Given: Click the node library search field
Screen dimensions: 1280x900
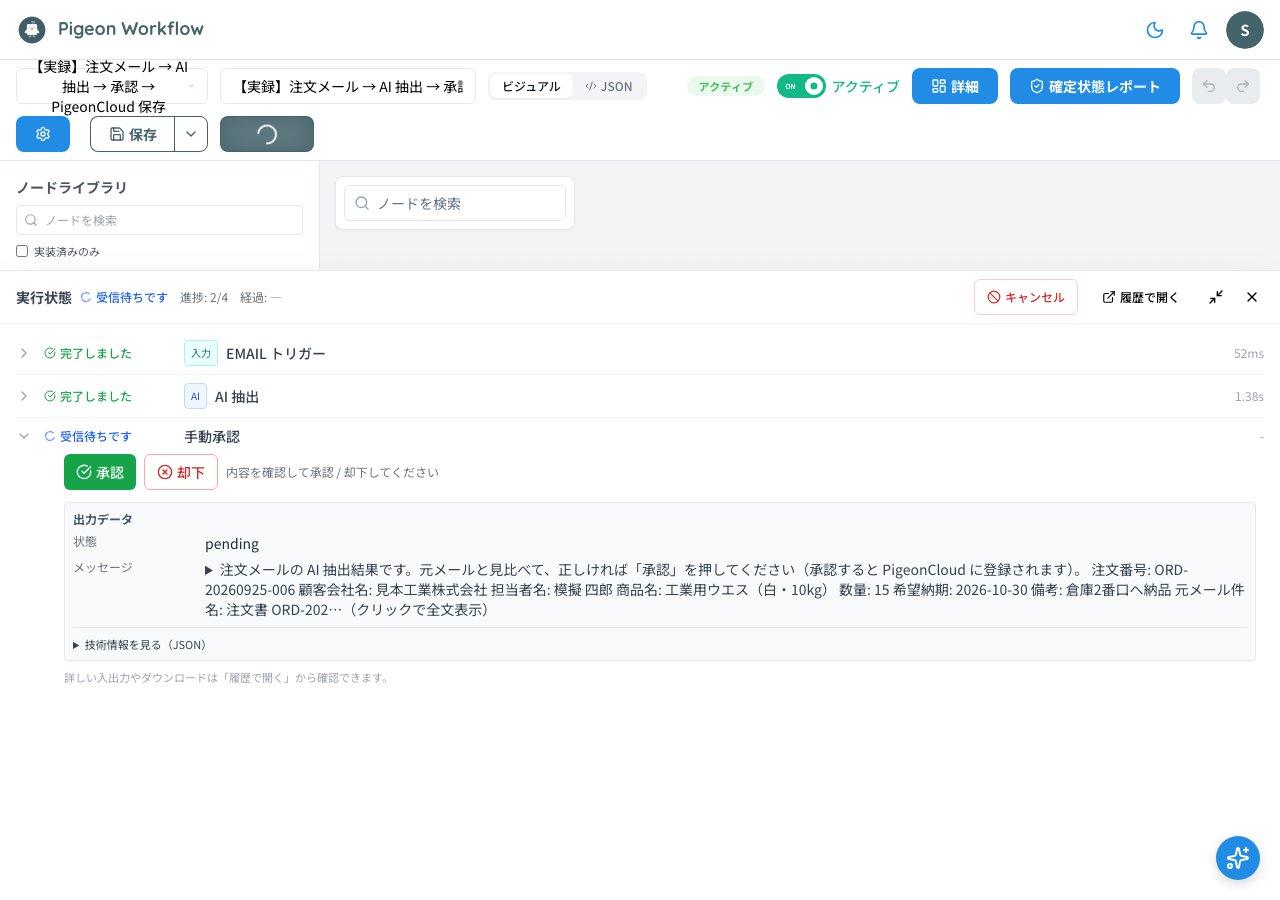Looking at the screenshot, I should pyautogui.click(x=159, y=220).
